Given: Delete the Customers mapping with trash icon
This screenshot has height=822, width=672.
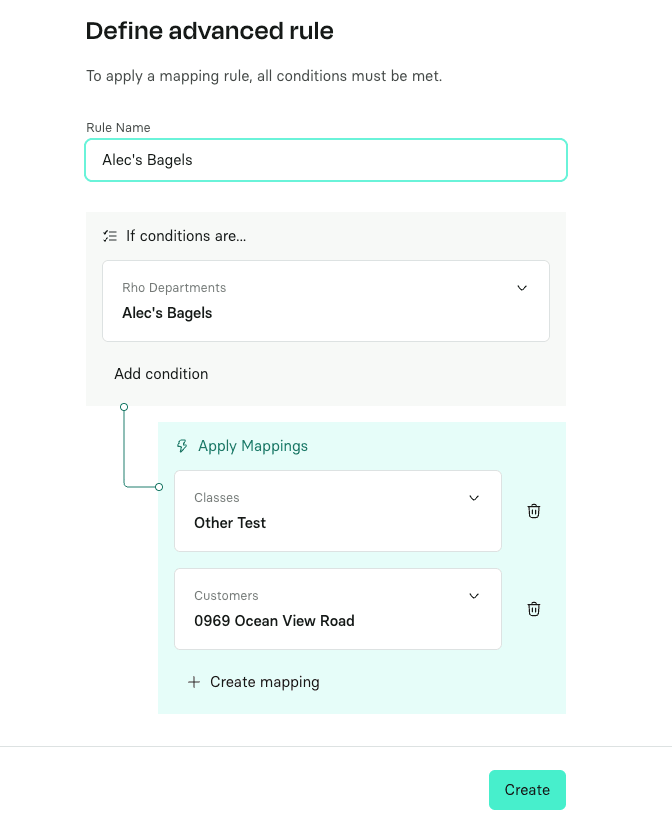Looking at the screenshot, I should pyautogui.click(x=534, y=609).
